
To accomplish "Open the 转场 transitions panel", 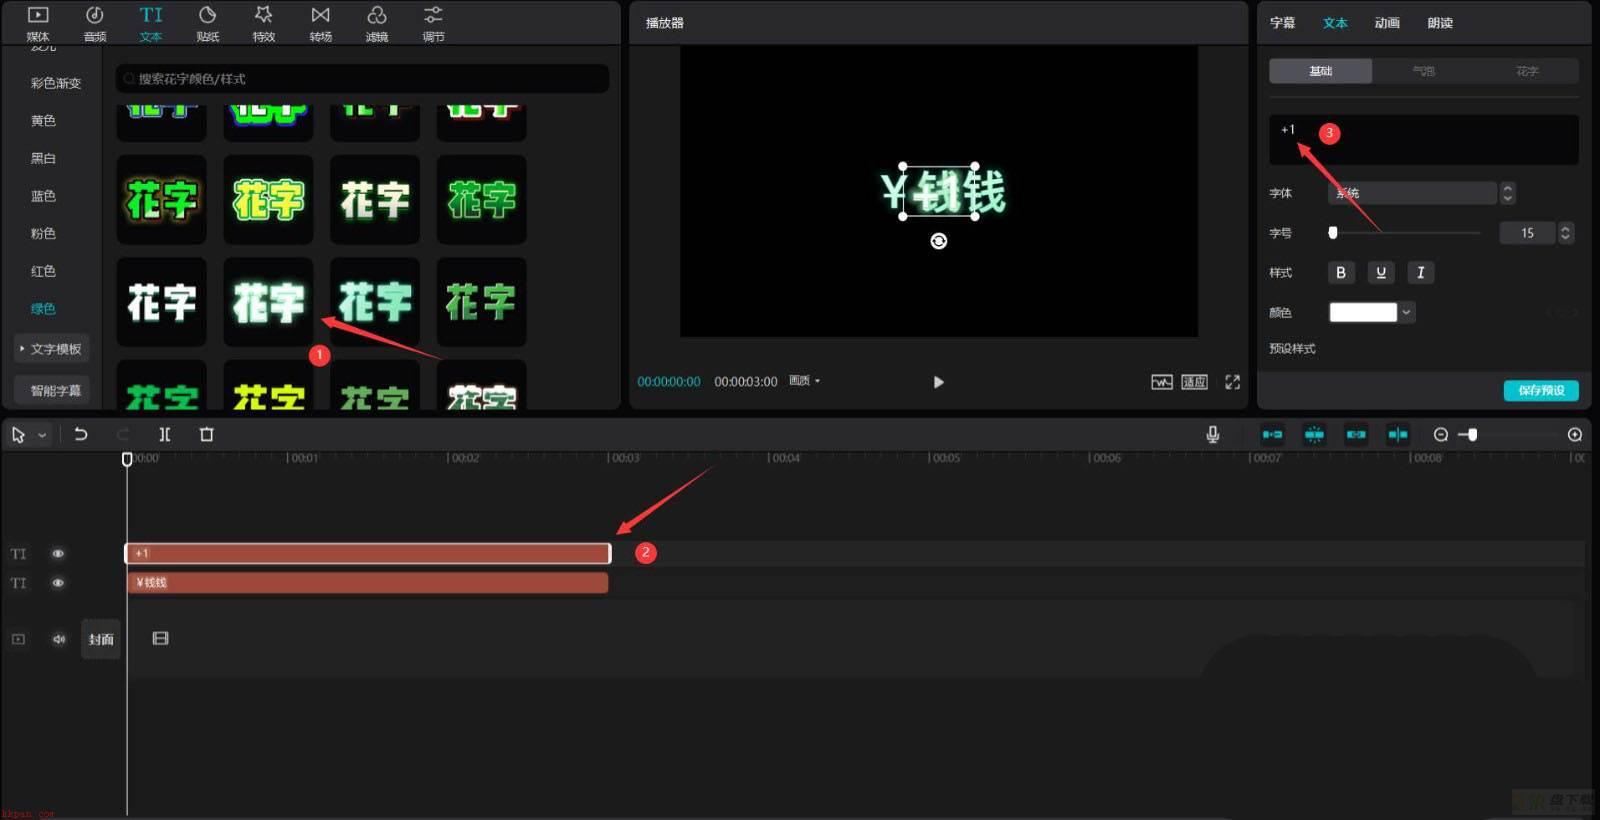I will pyautogui.click(x=320, y=23).
